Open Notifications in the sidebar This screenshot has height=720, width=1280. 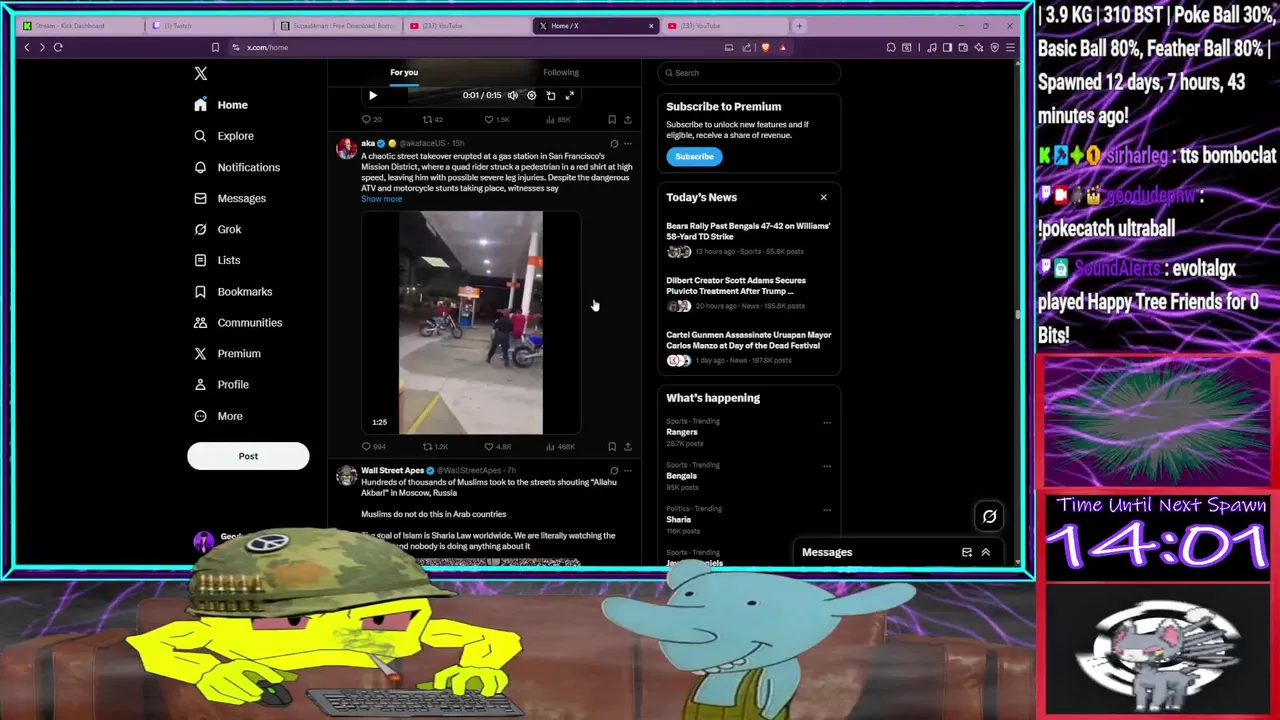(237, 167)
